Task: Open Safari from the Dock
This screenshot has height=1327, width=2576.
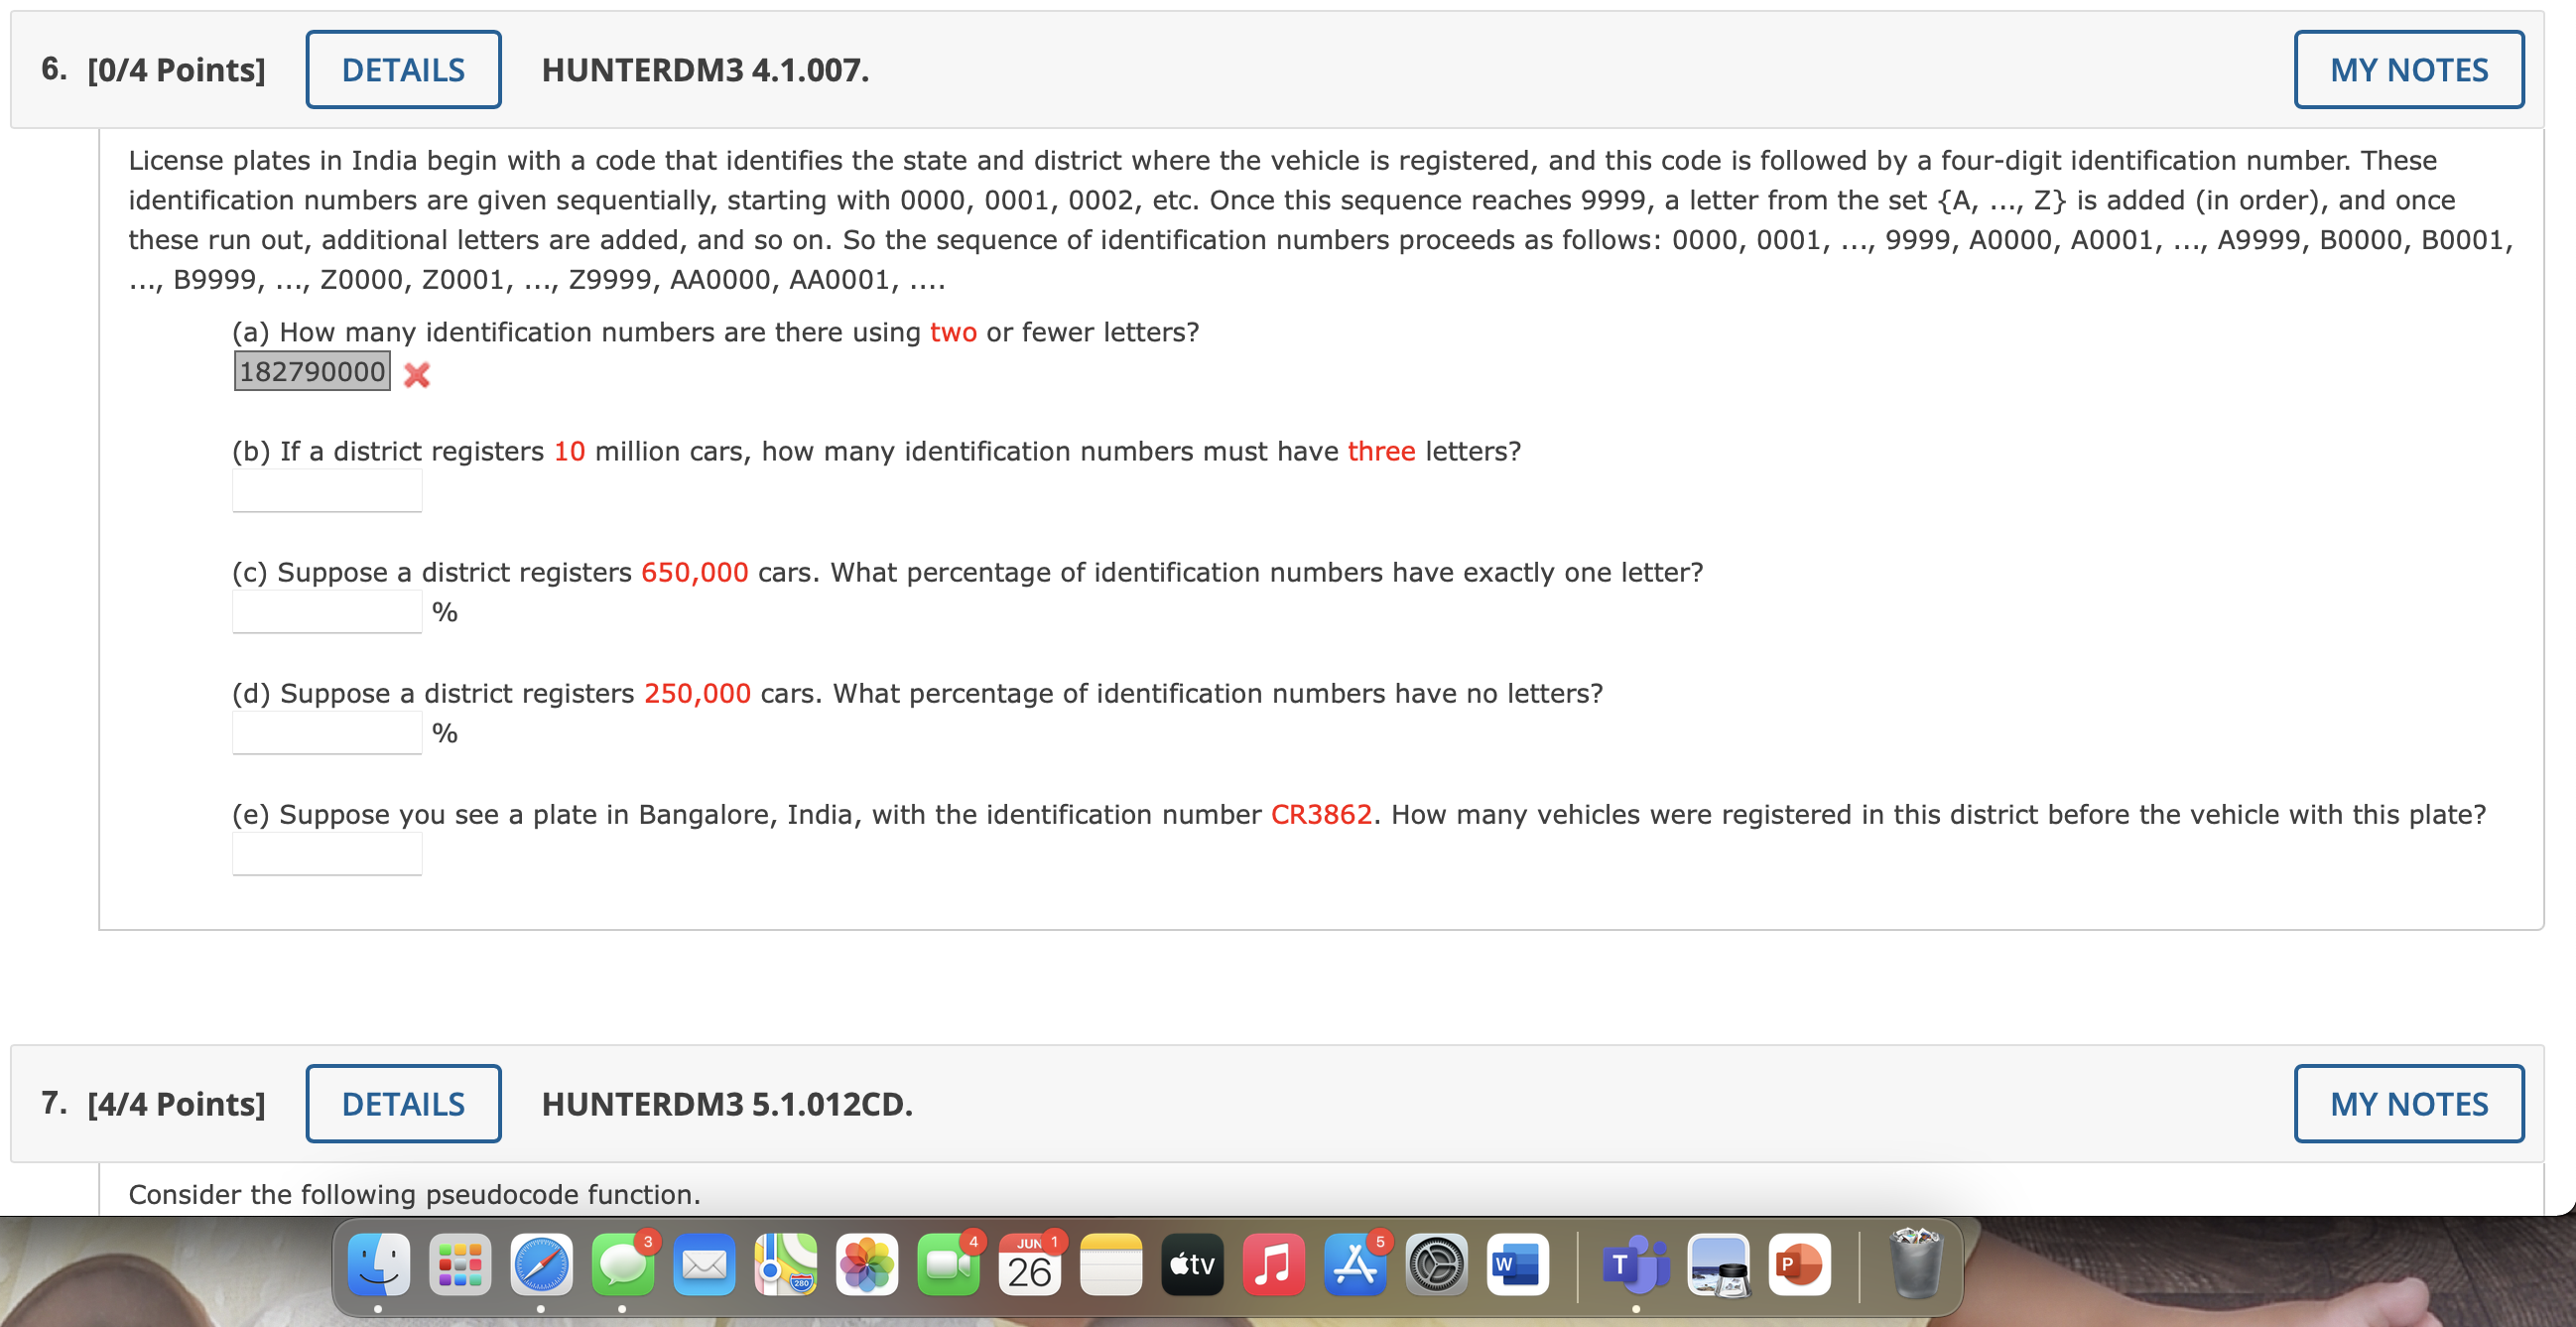Action: click(541, 1265)
